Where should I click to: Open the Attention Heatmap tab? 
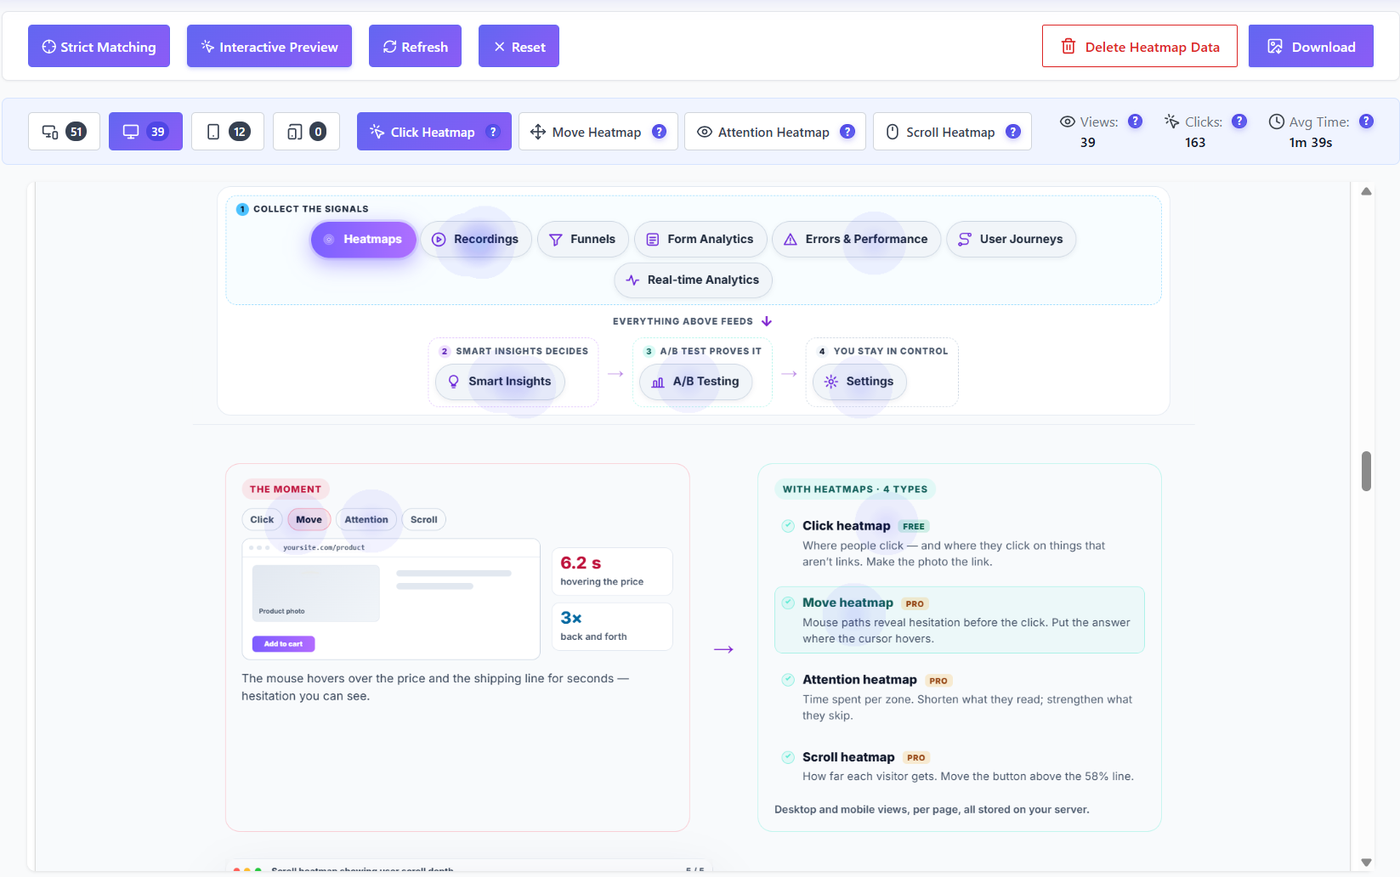pyautogui.click(x=776, y=132)
